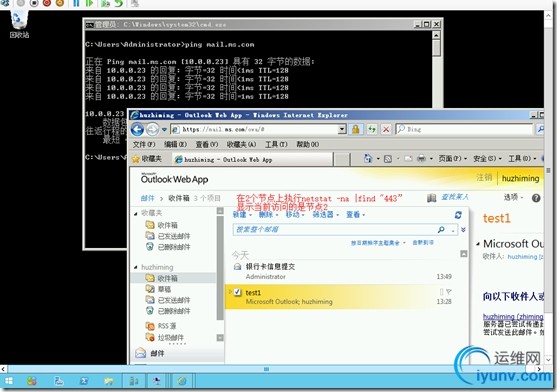
Task: Click the square stop icon in VM toolbar
Action: click(x=34, y=3)
